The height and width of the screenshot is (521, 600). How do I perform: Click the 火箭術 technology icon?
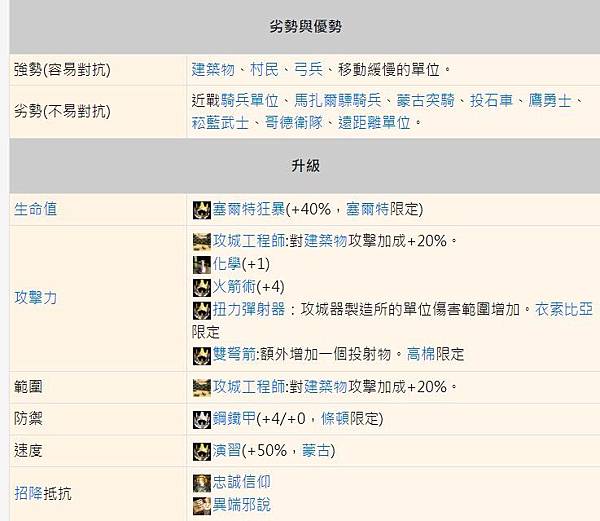click(x=201, y=287)
